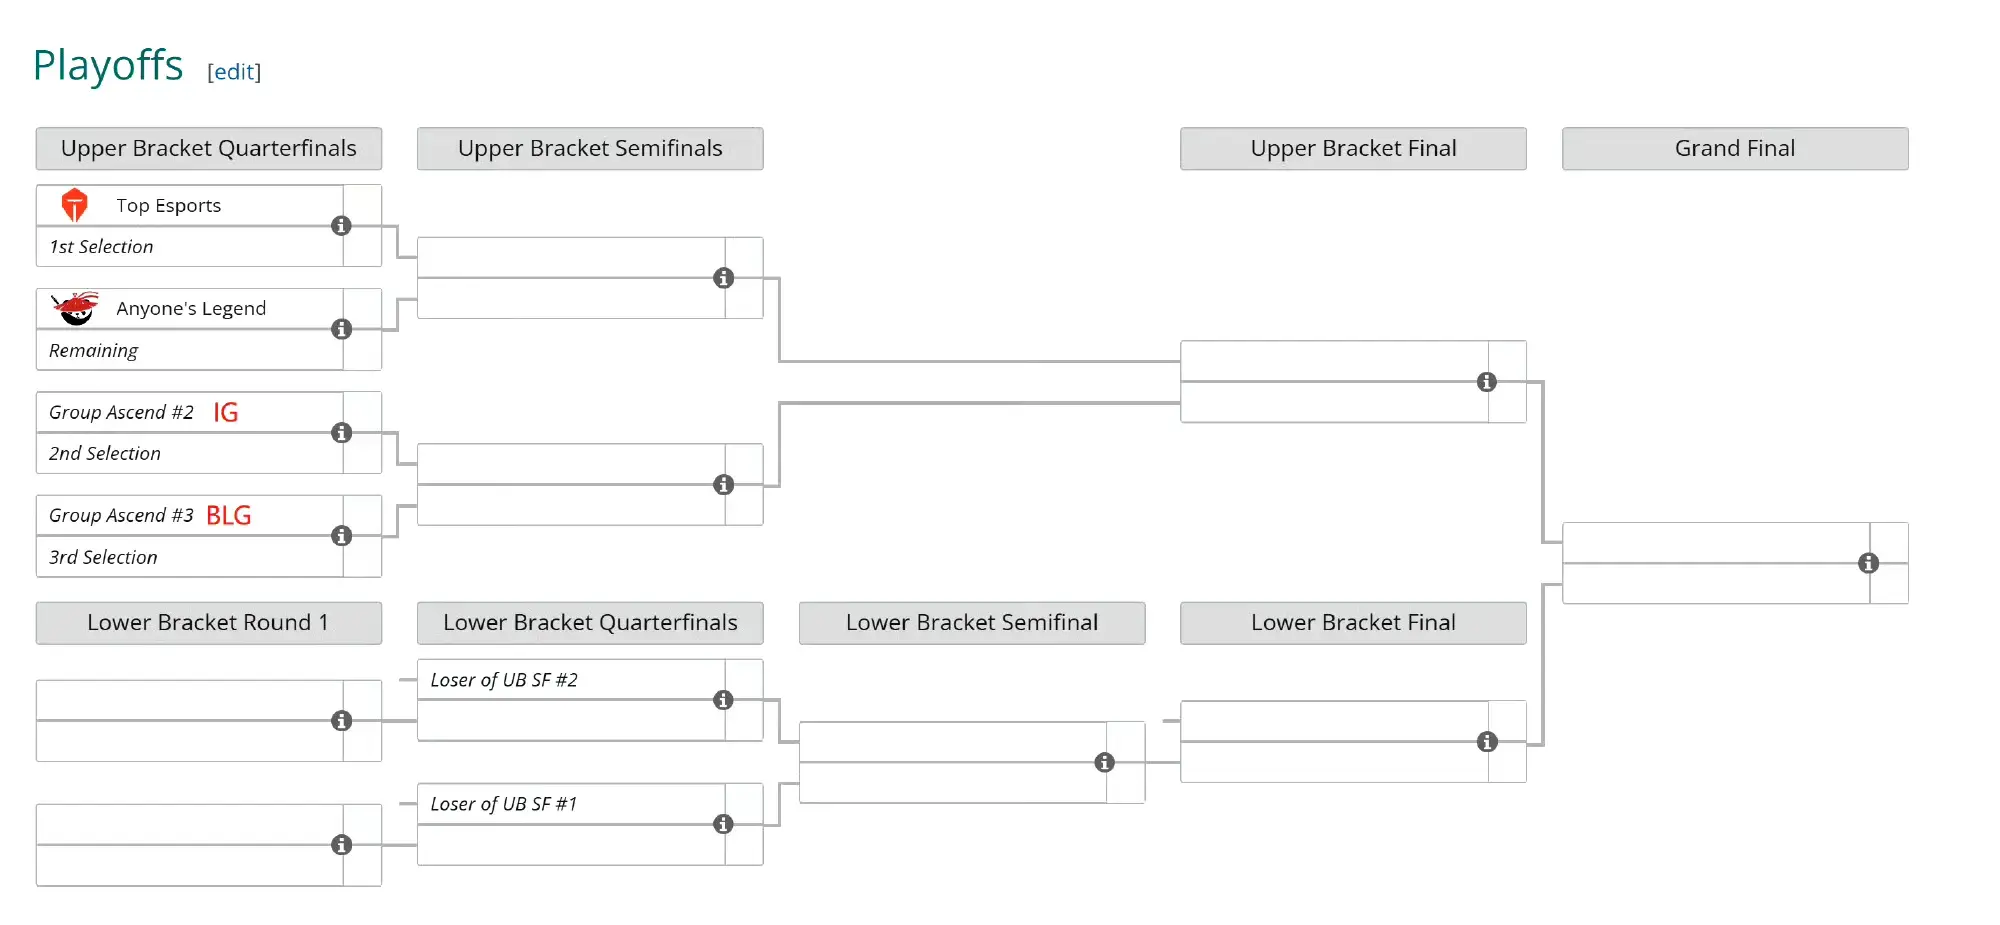
Task: Open match info icon for Top Esports quarterfinal
Action: [341, 226]
